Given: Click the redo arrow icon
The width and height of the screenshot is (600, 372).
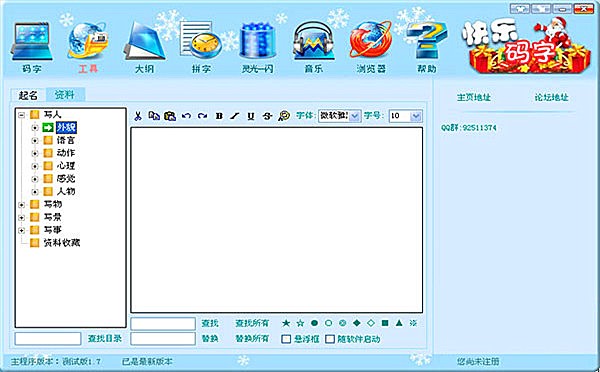Looking at the screenshot, I should (x=202, y=116).
